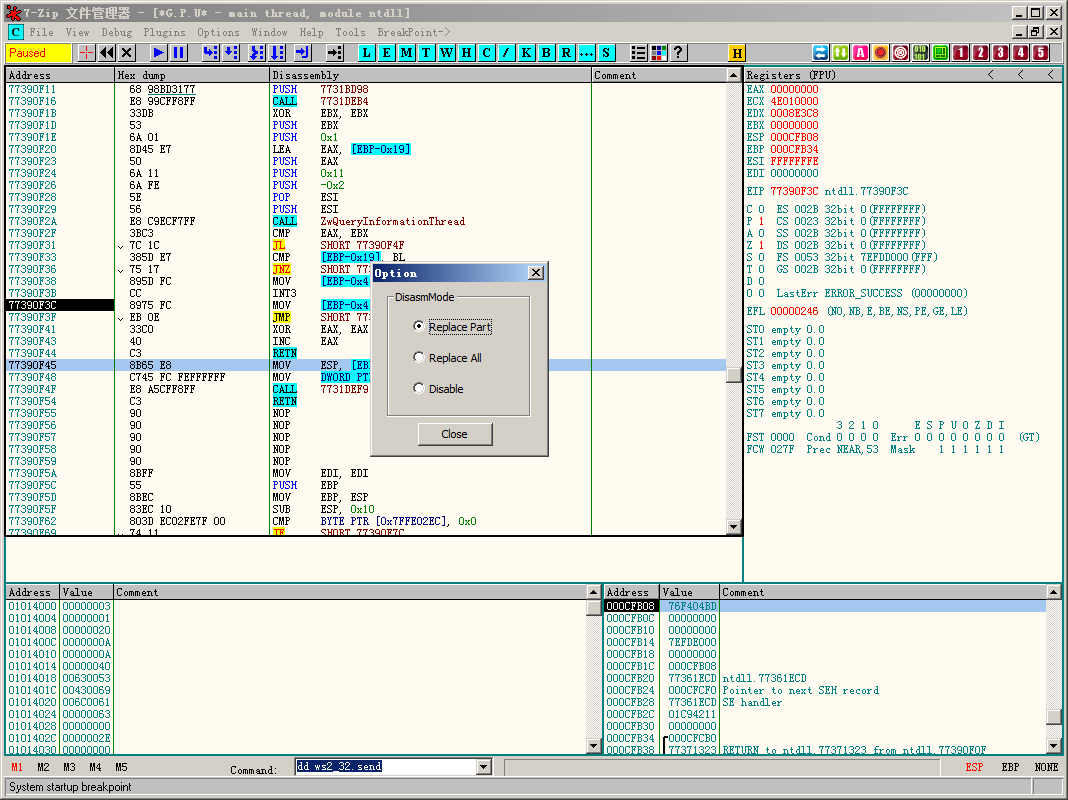
Task: Open the BreakPoint-> menu
Action: click(413, 32)
